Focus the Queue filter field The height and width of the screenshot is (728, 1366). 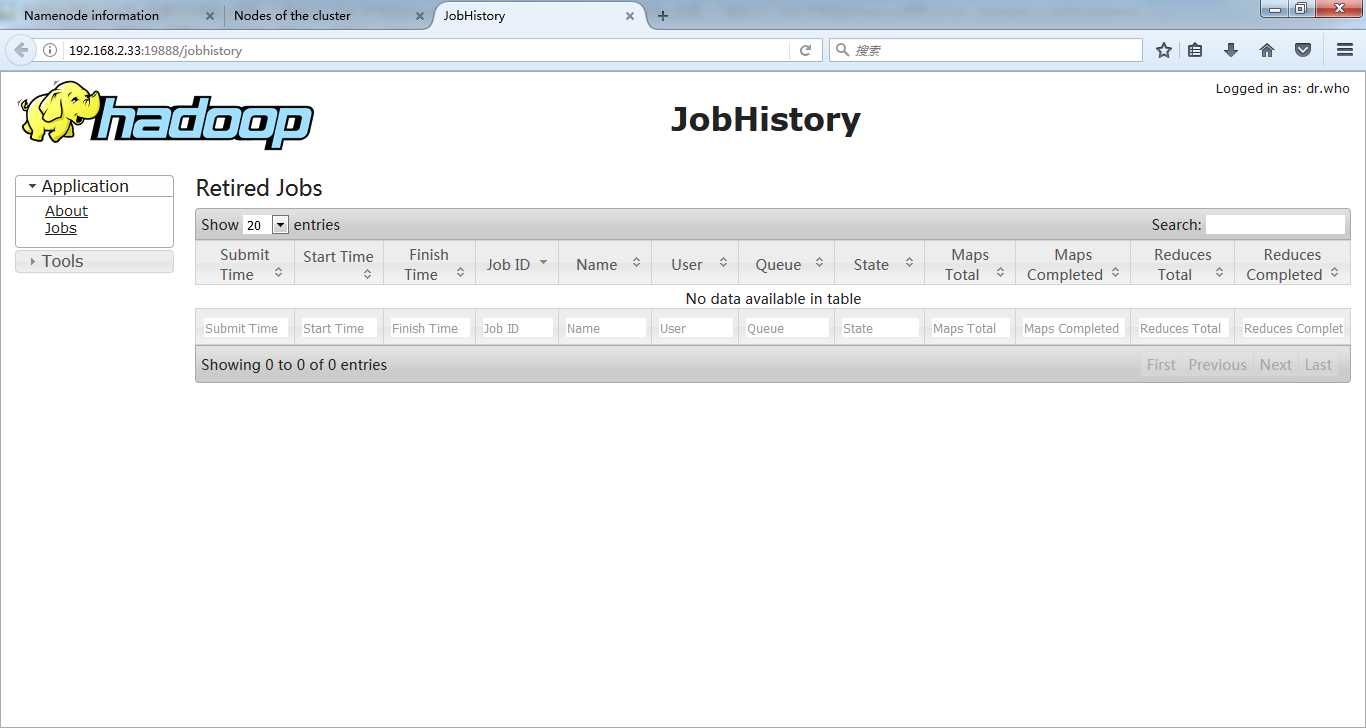(787, 328)
